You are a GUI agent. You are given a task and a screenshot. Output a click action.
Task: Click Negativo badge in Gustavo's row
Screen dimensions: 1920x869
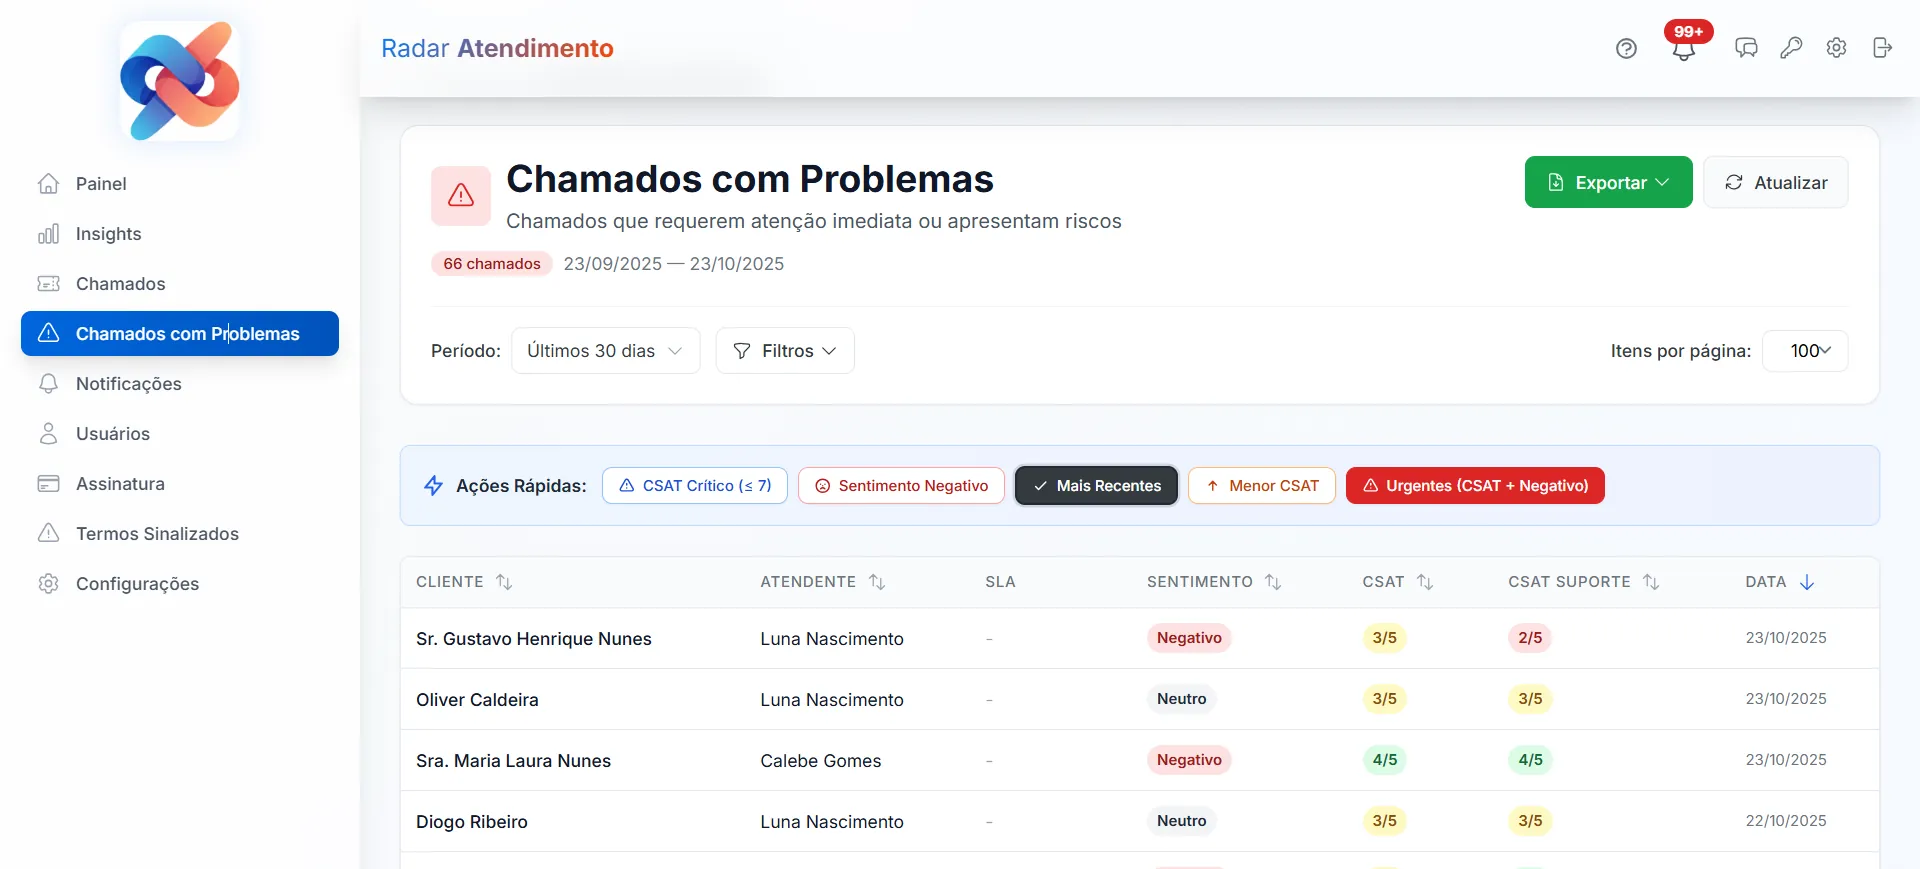point(1189,638)
